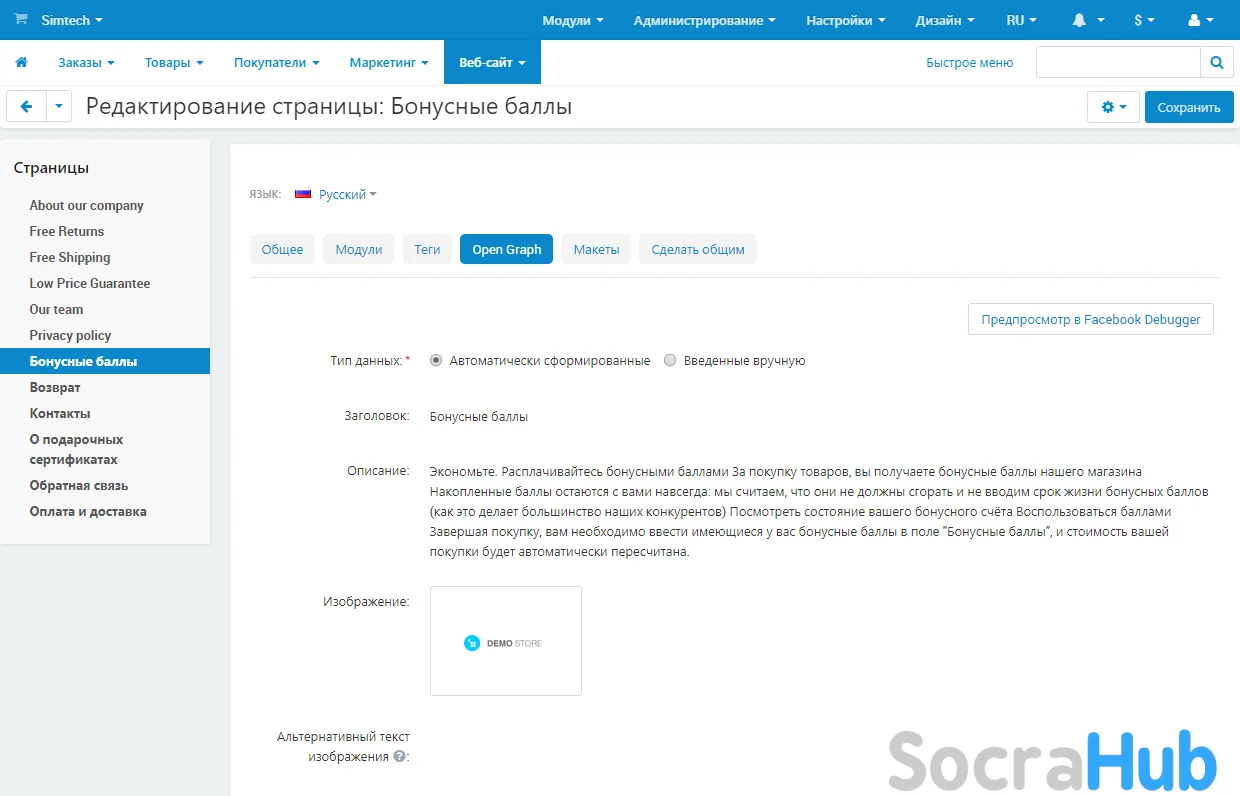Open the Privacy policy page in sidebar
The image size is (1240, 796).
[70, 335]
